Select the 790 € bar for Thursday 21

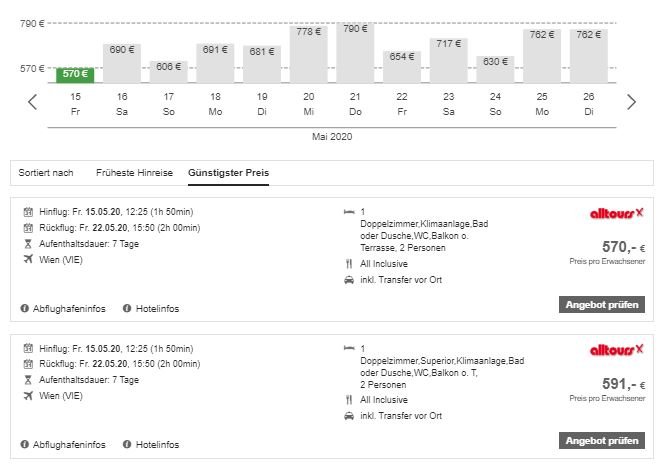[355, 53]
